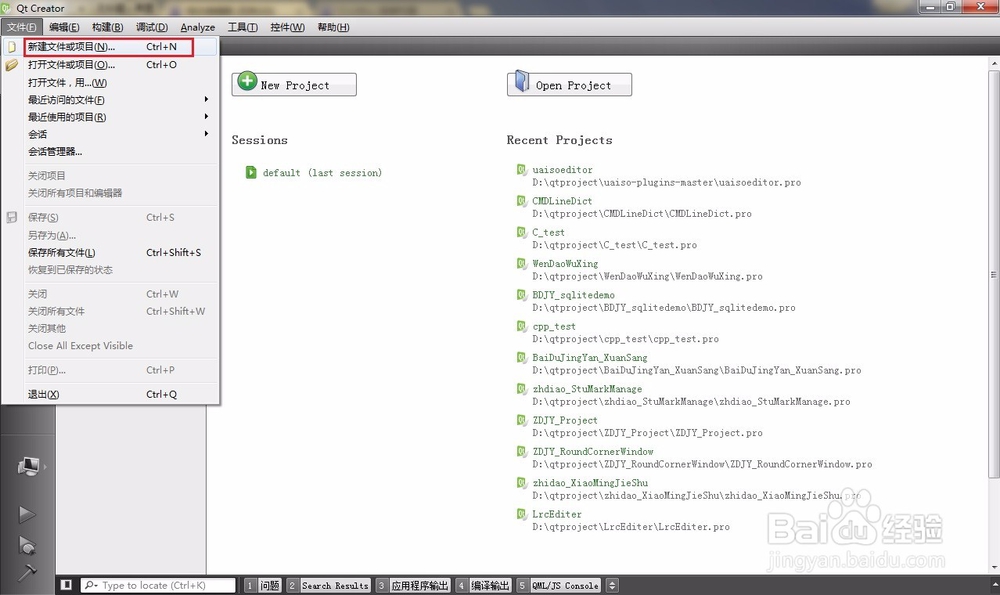The height and width of the screenshot is (595, 1000).
Task: Open the 编辑(E) menu in menu bar
Action: coord(64,27)
